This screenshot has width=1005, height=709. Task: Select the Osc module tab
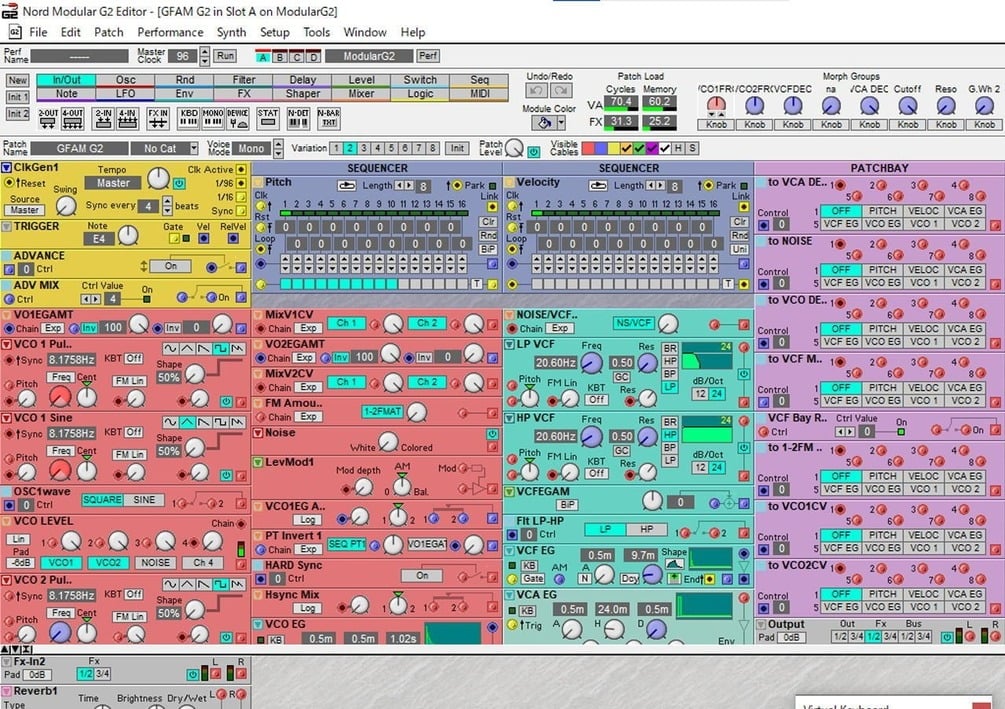(126, 80)
